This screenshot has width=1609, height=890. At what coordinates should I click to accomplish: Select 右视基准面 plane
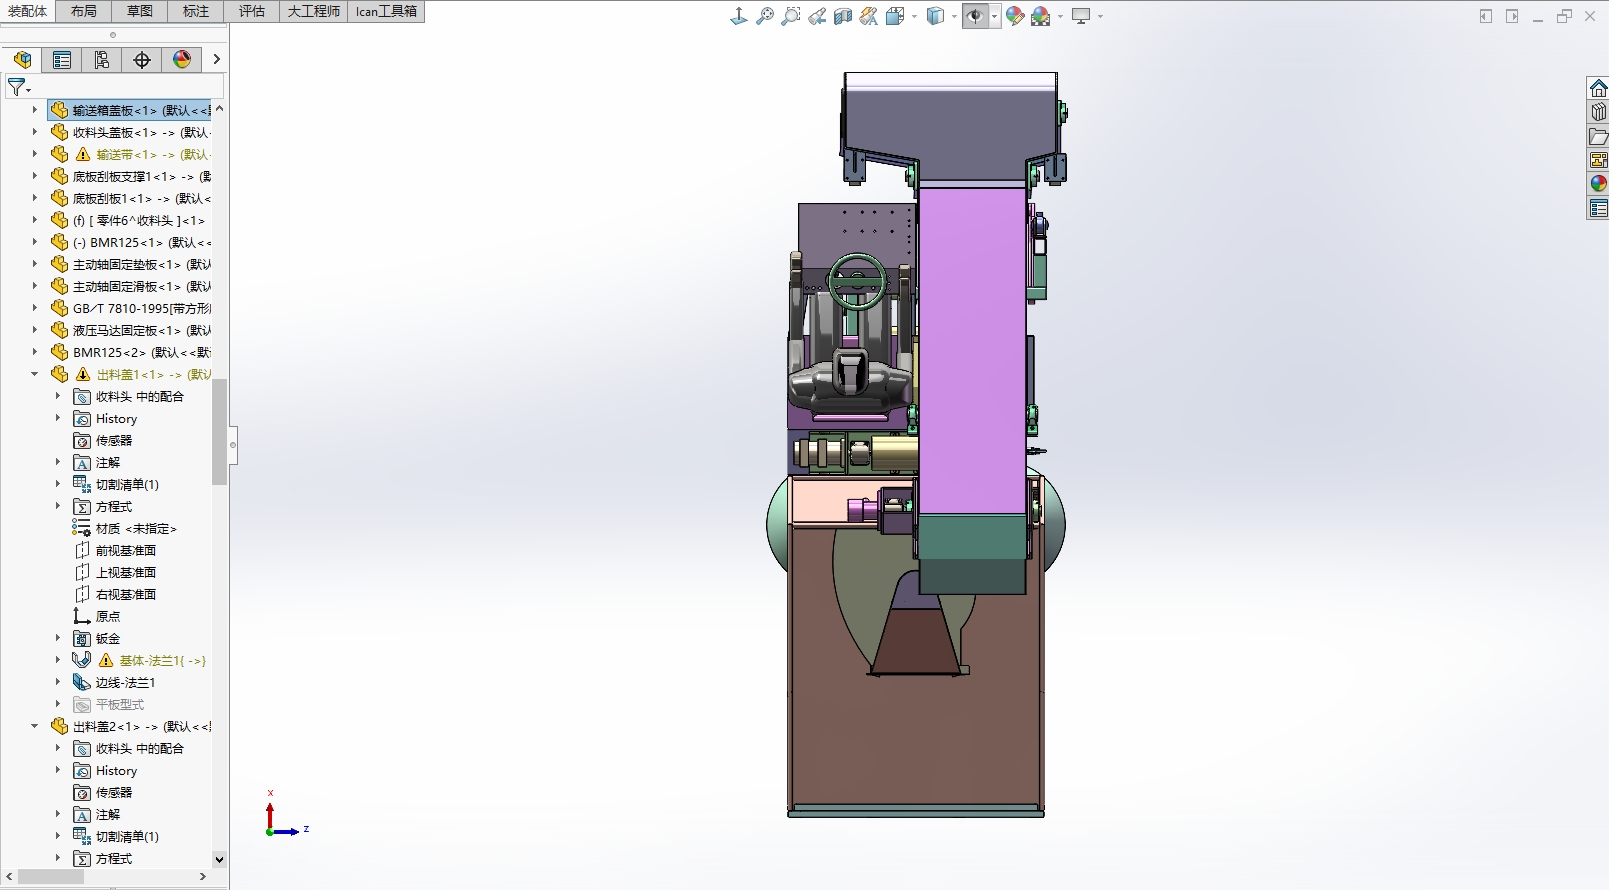coord(115,594)
